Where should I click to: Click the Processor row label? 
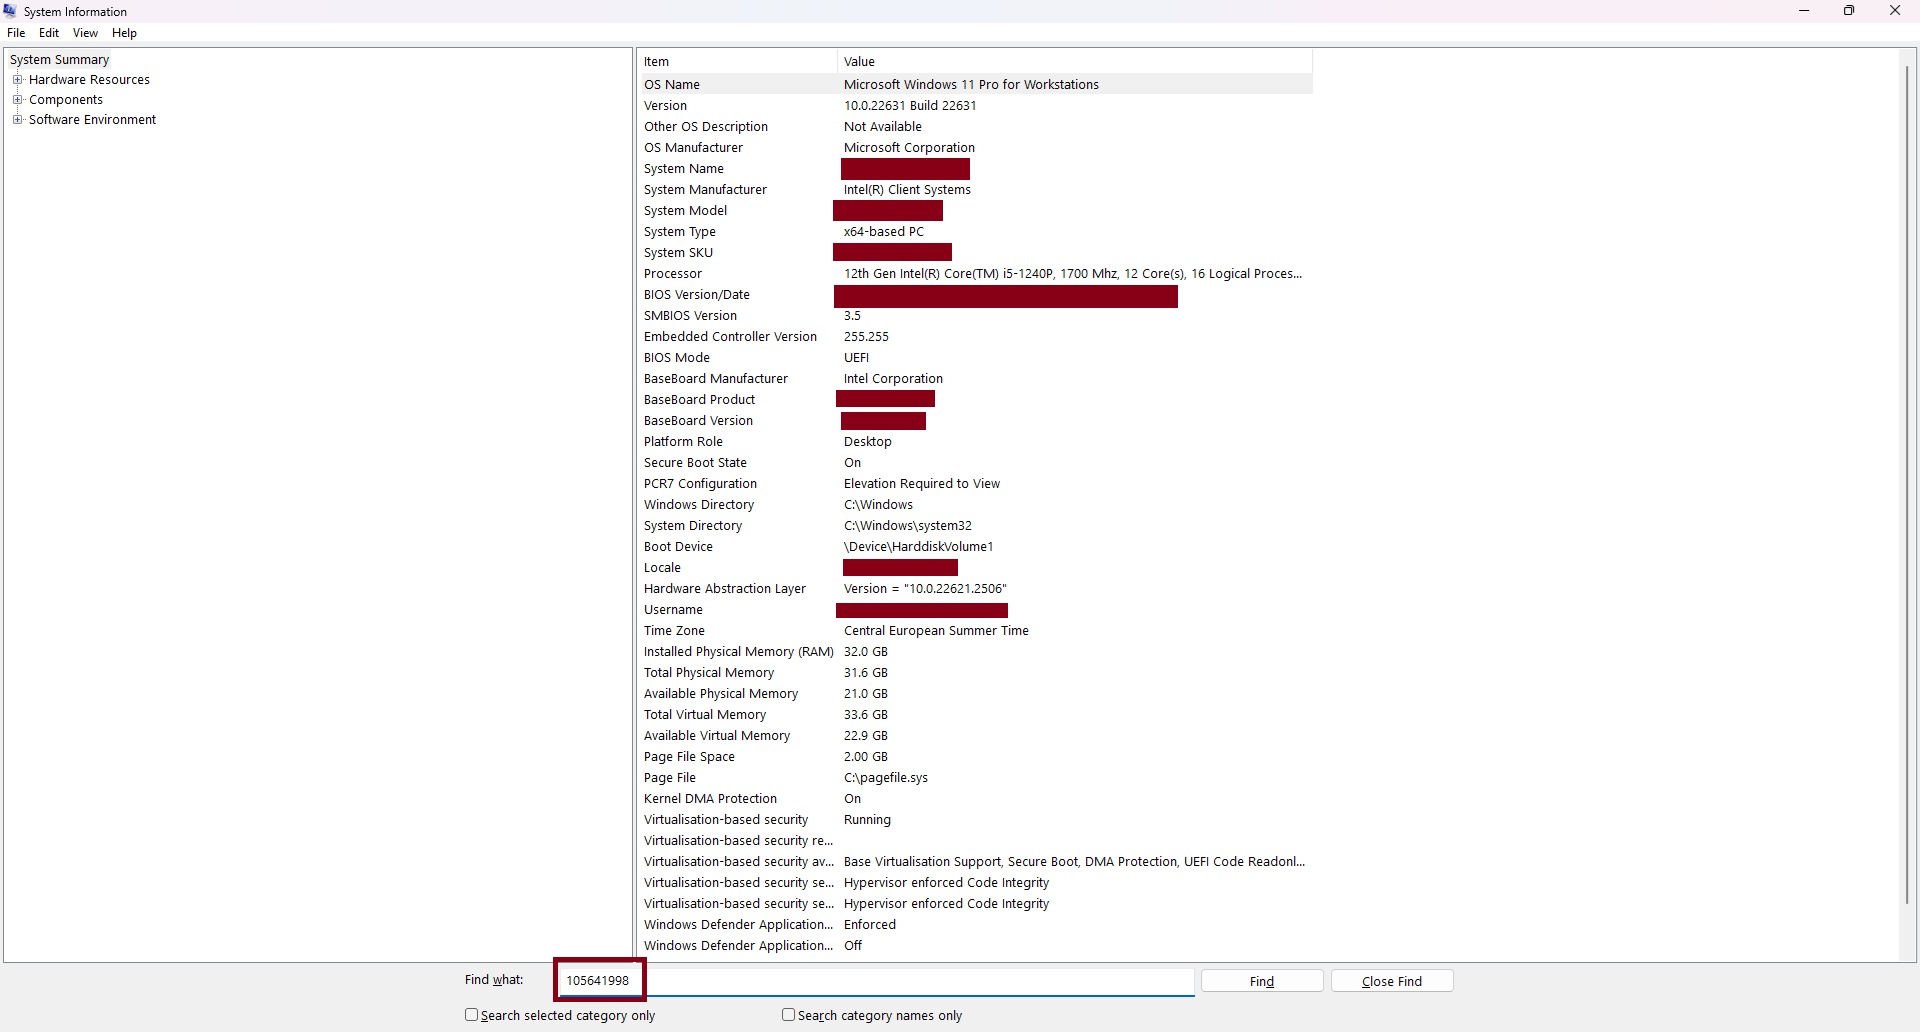coord(673,274)
